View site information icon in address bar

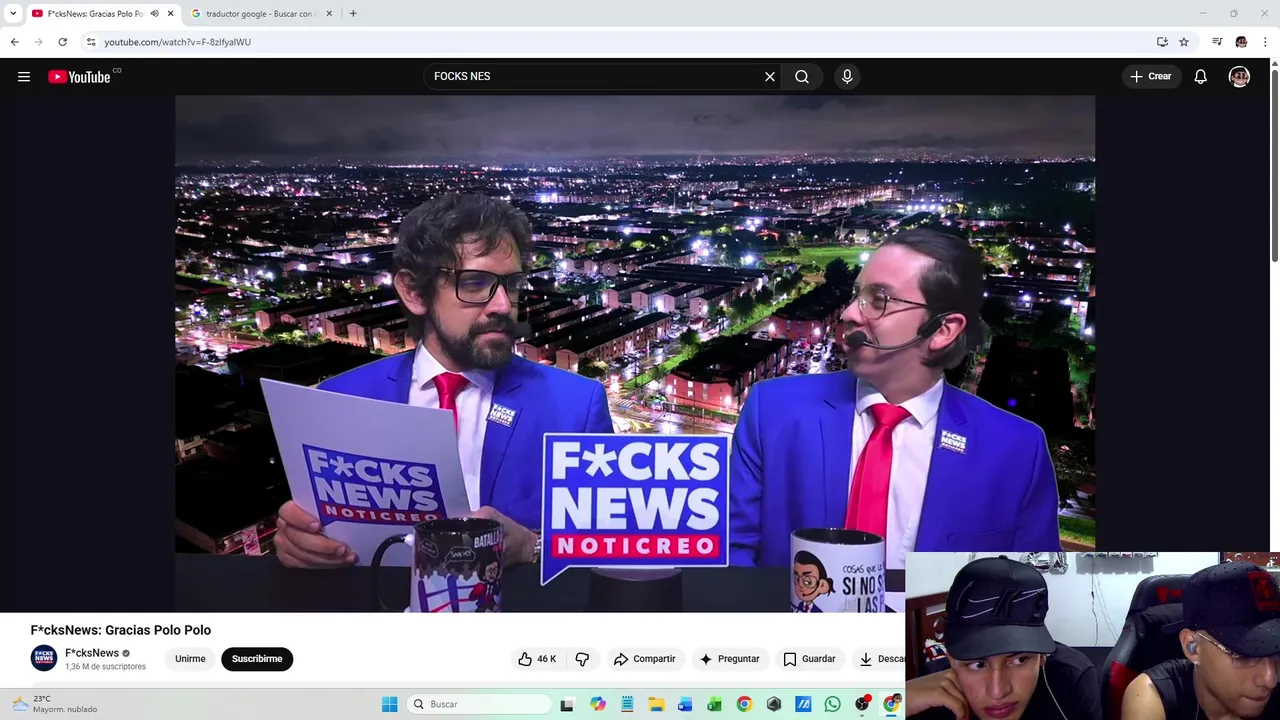pyautogui.click(x=91, y=42)
